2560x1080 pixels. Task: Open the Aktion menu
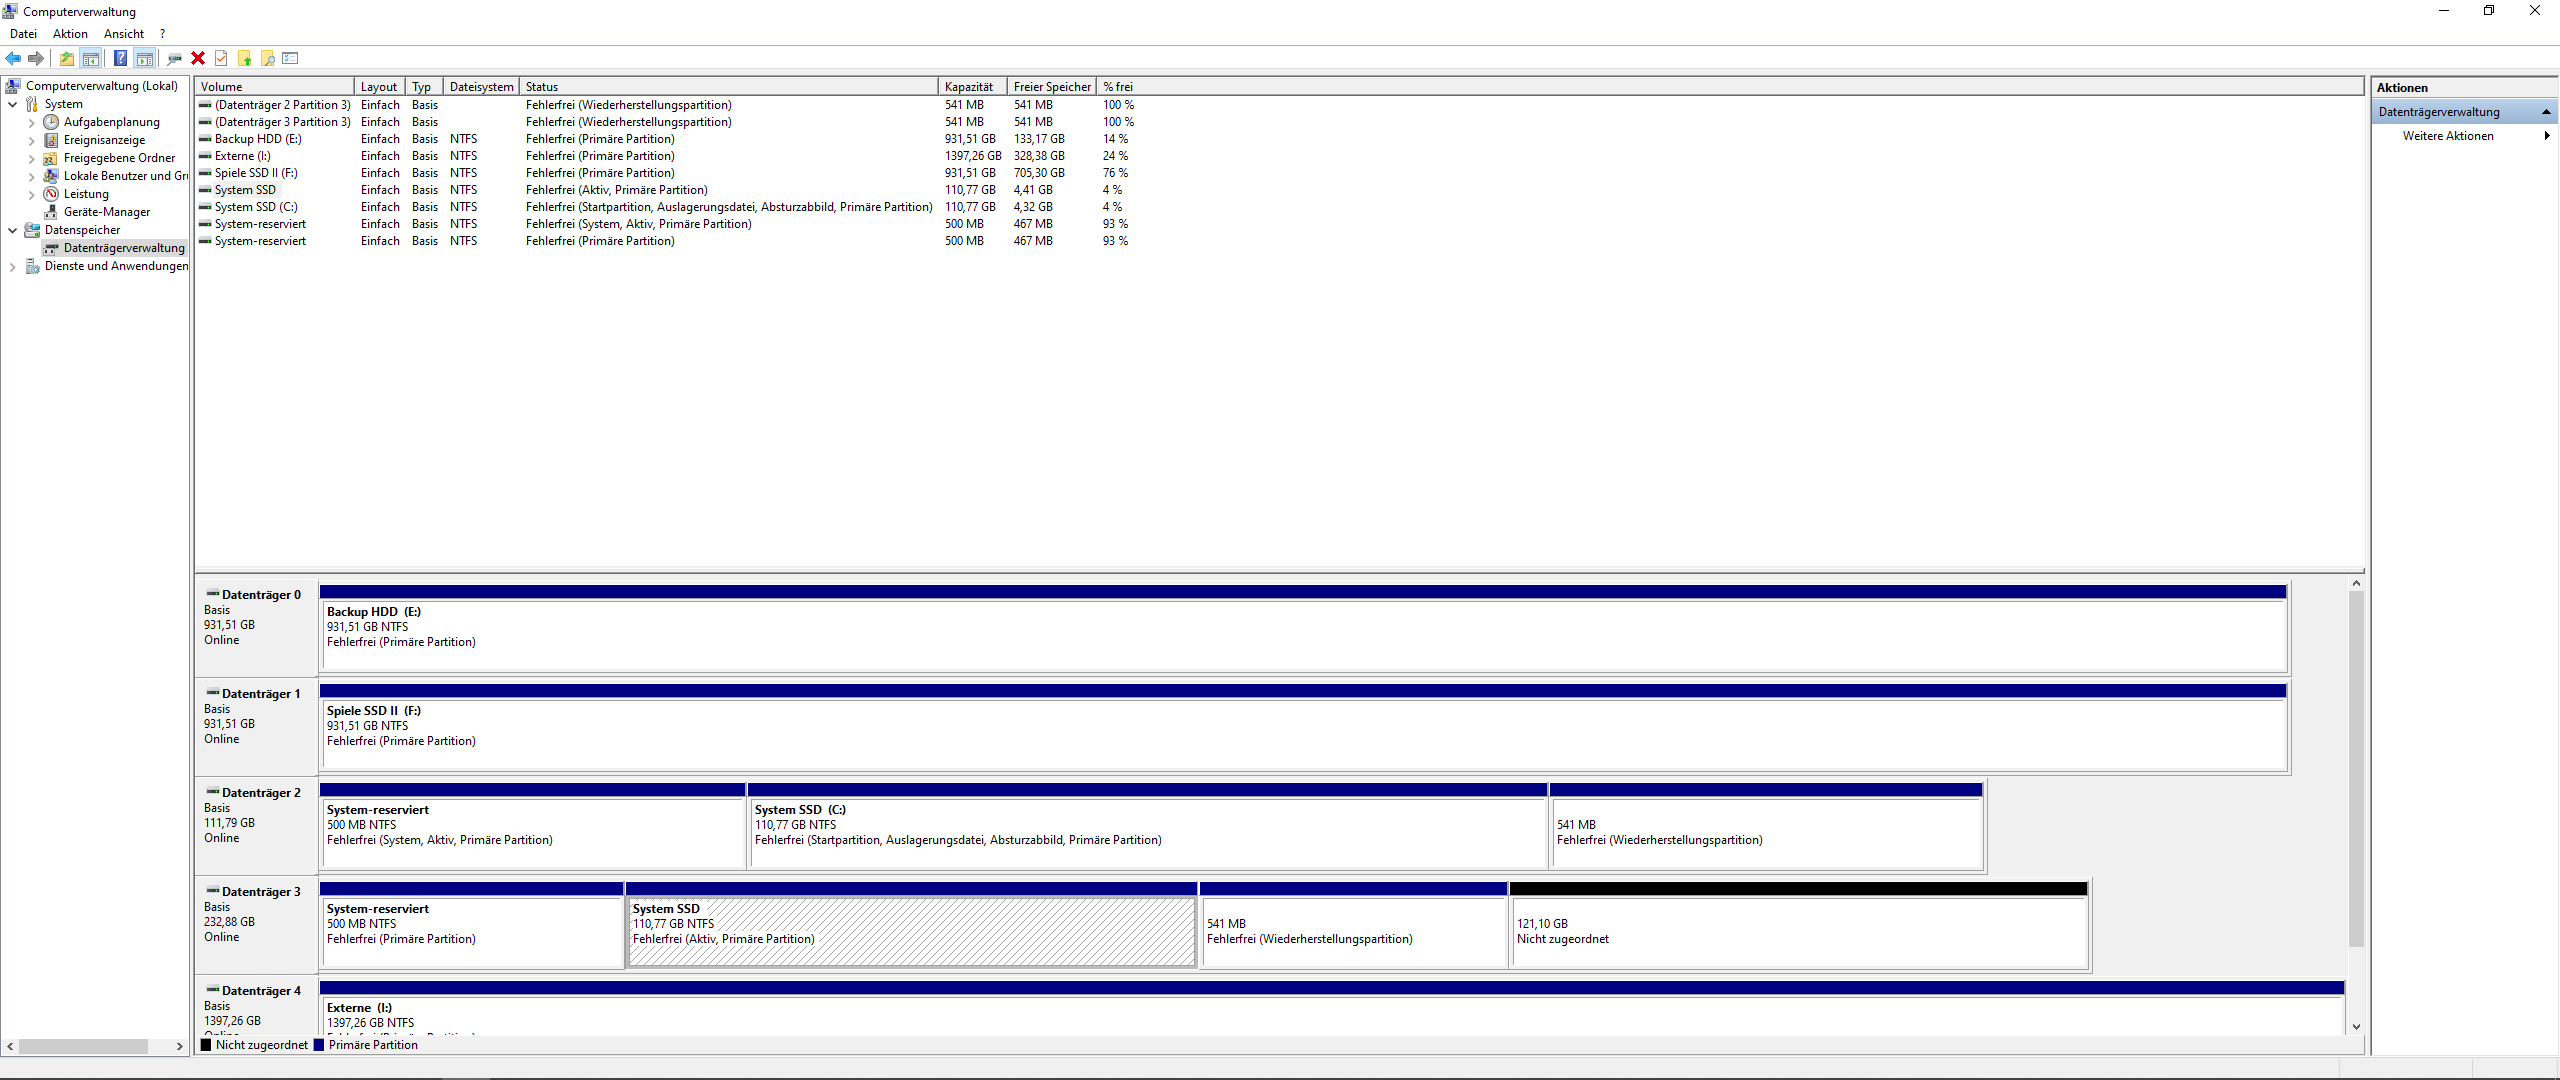point(70,34)
